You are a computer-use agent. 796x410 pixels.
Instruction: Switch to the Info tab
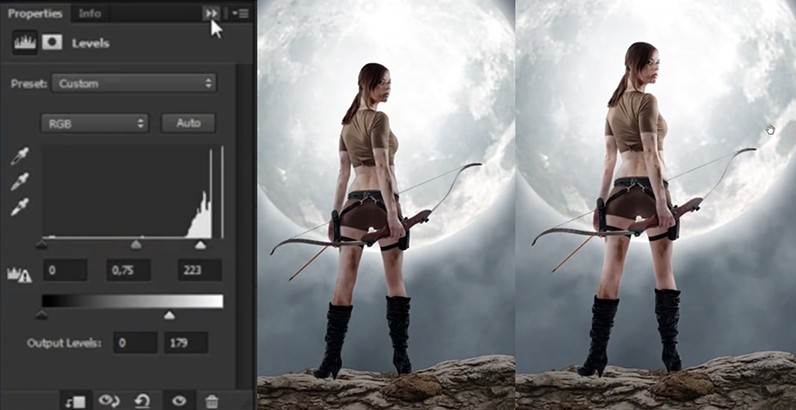[89, 14]
